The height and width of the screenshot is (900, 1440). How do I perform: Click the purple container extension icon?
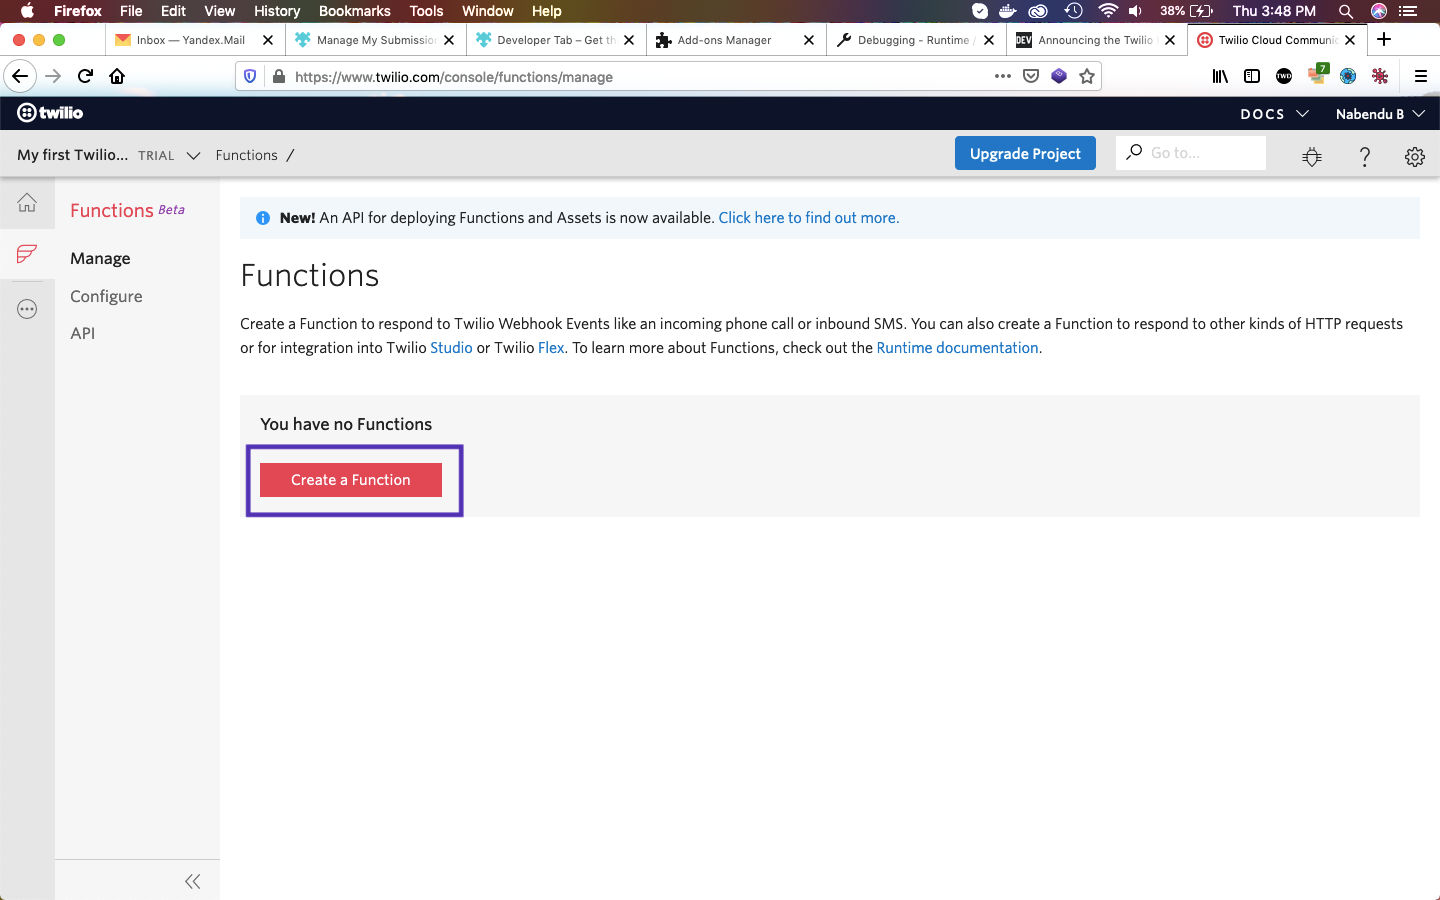click(x=1059, y=76)
